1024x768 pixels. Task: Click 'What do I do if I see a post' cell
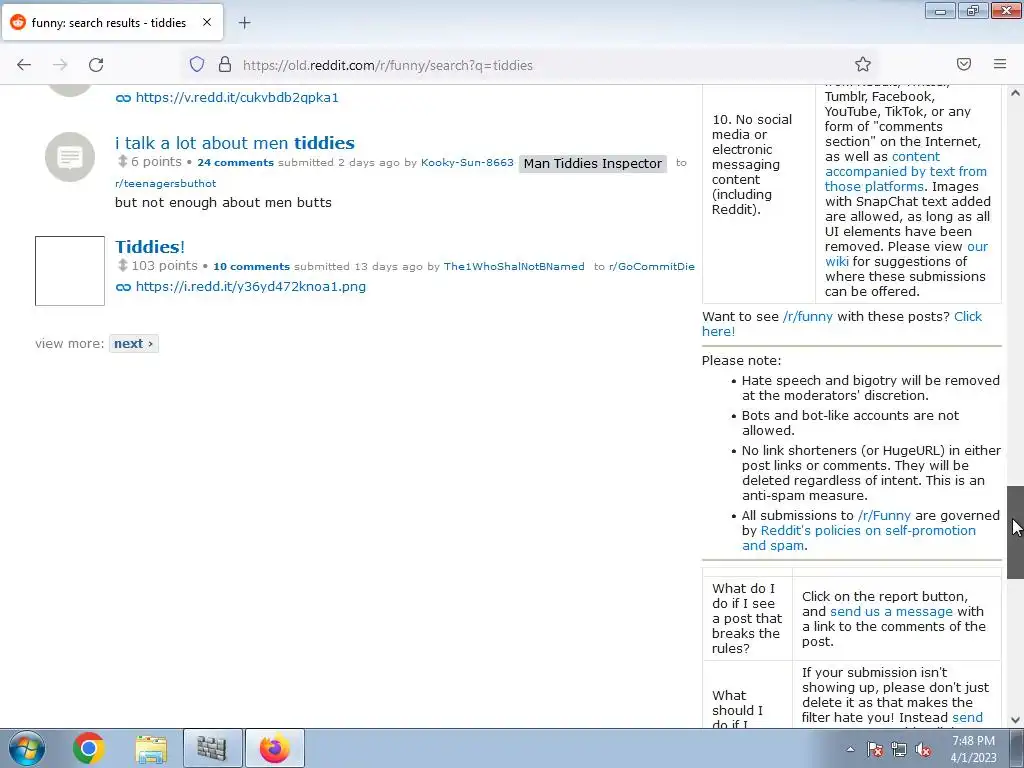(747, 618)
